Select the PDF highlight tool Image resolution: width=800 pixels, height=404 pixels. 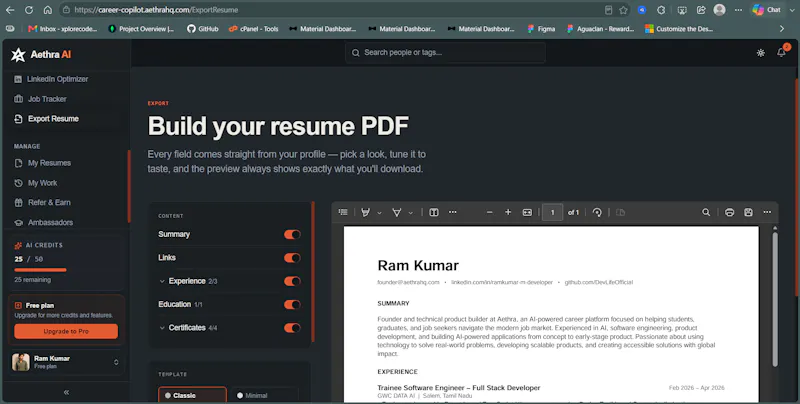[x=365, y=212]
